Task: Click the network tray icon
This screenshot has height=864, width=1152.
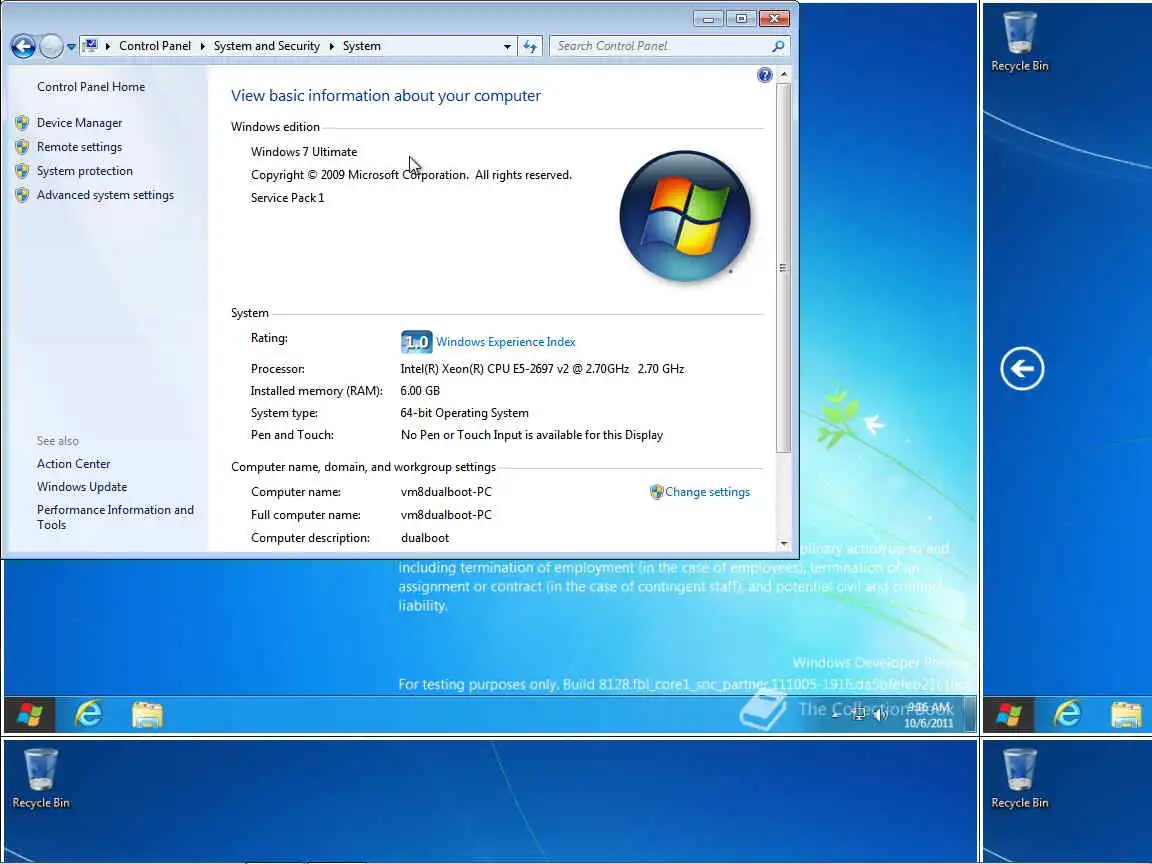Action: tap(858, 714)
